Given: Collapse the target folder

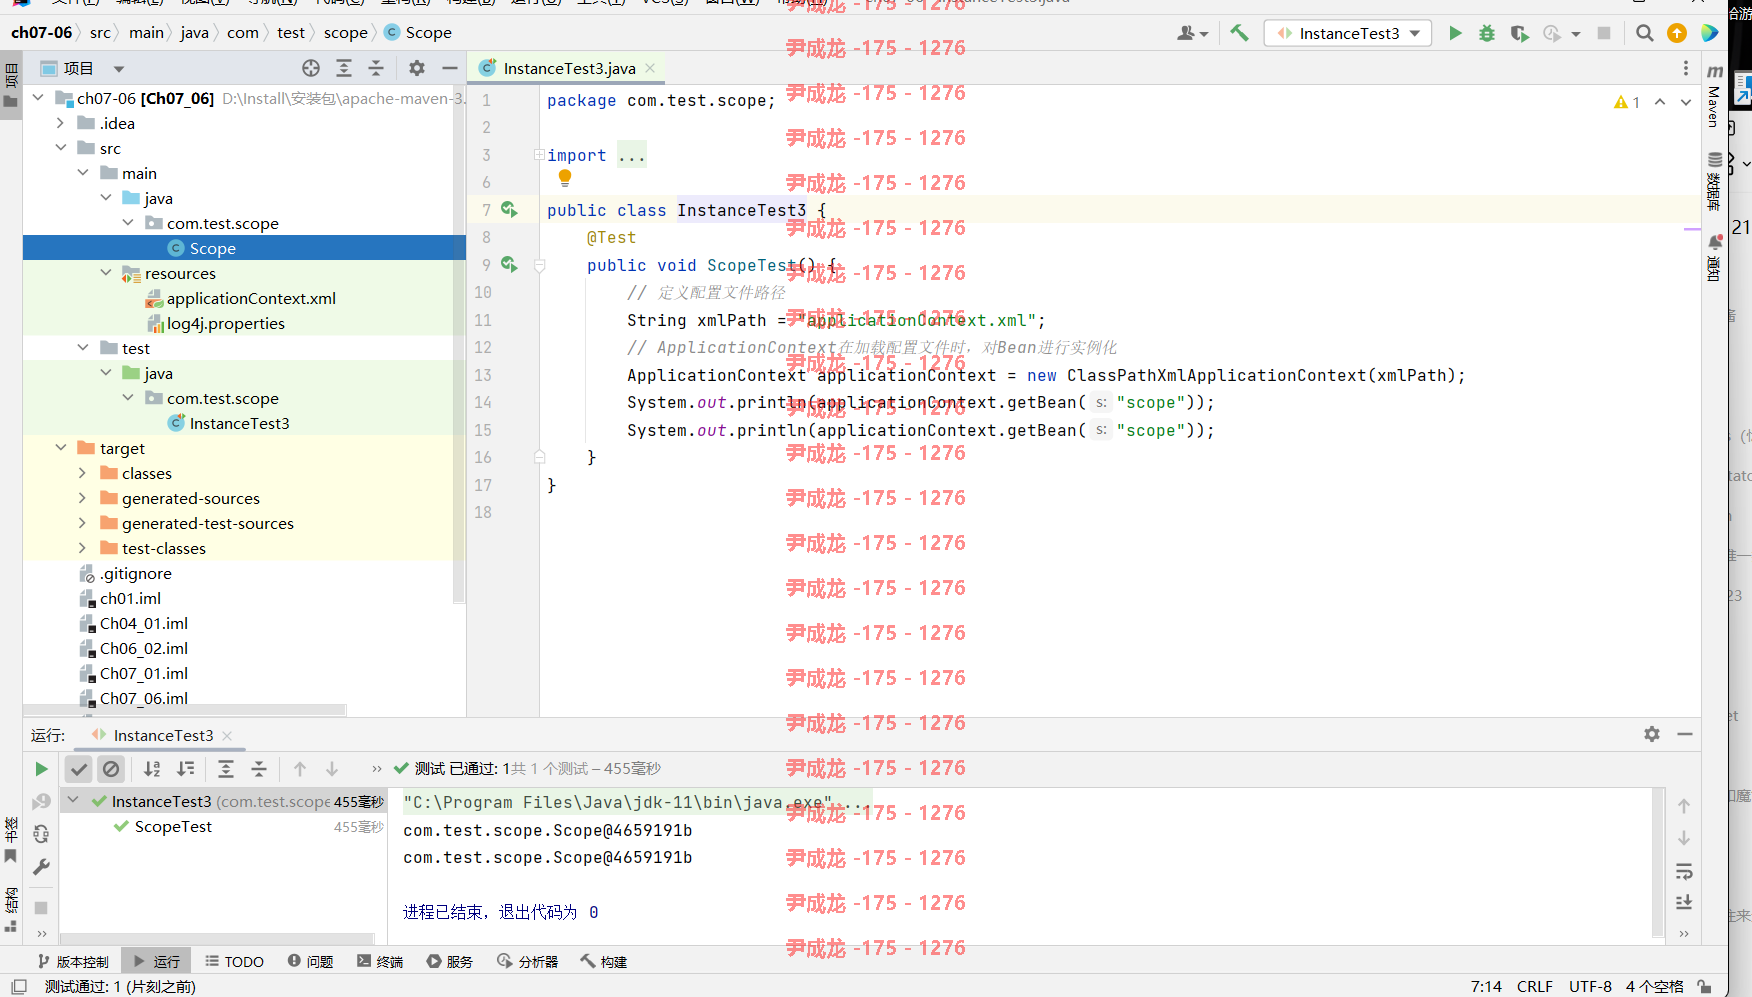Looking at the screenshot, I should tap(60, 448).
